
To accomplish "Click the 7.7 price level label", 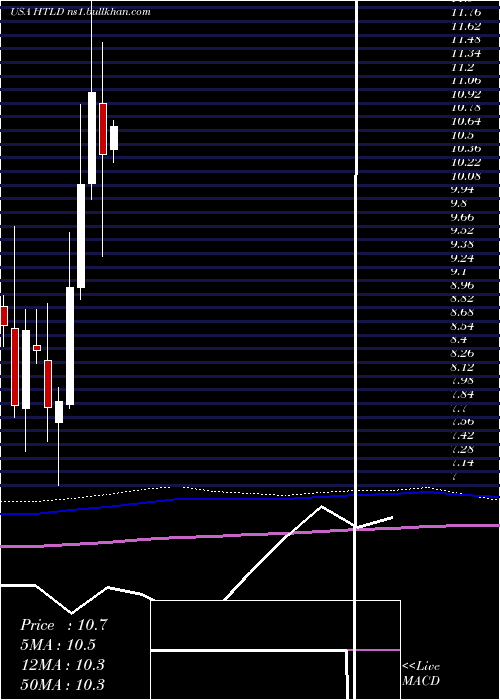I will (459, 408).
